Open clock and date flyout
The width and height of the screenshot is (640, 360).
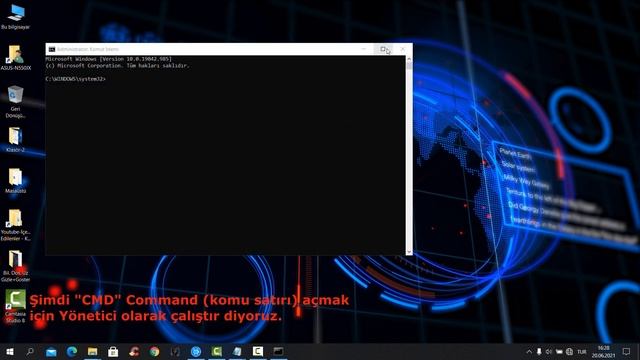(603, 351)
